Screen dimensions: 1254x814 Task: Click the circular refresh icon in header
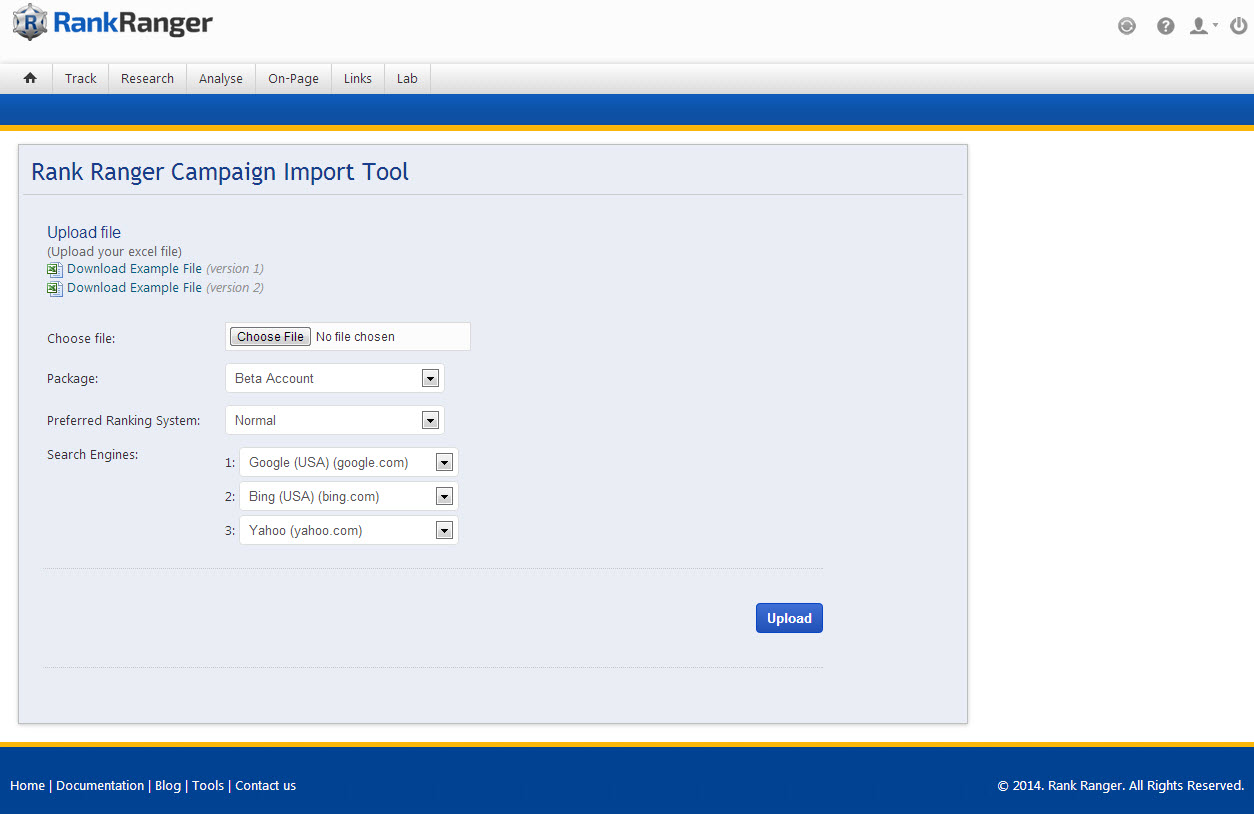[1127, 26]
